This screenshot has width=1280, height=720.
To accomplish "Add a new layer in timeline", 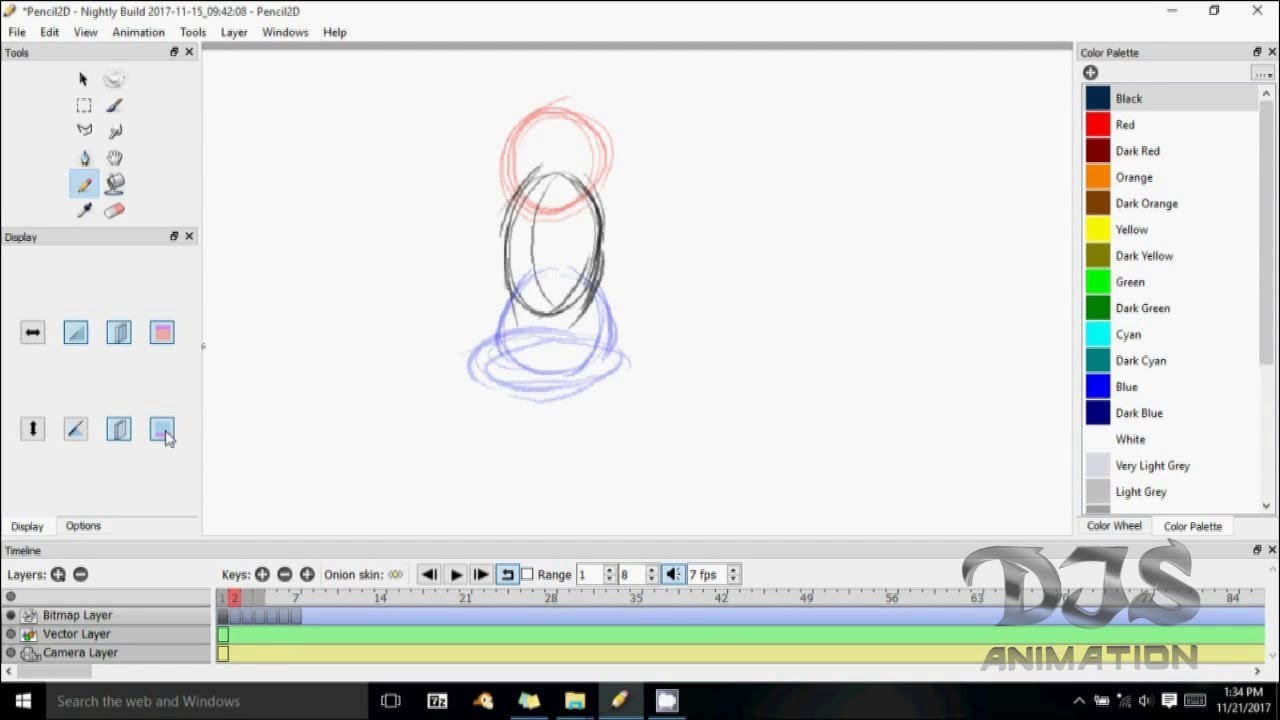I will click(x=58, y=574).
